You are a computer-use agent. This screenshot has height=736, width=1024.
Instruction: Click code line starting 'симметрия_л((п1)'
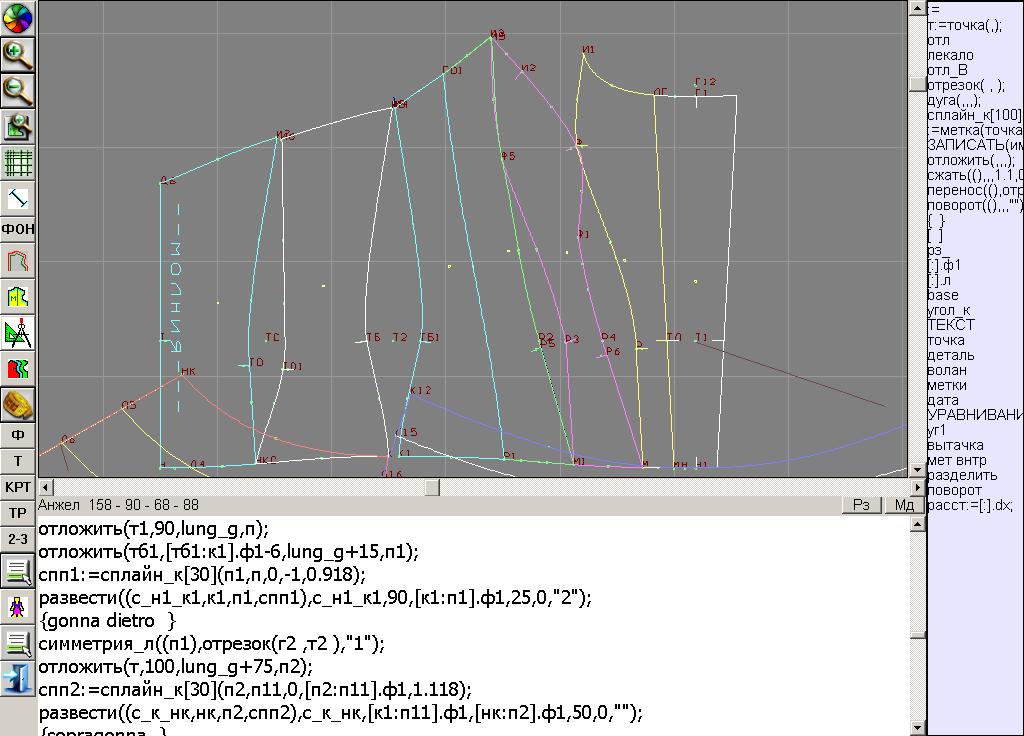coord(212,644)
